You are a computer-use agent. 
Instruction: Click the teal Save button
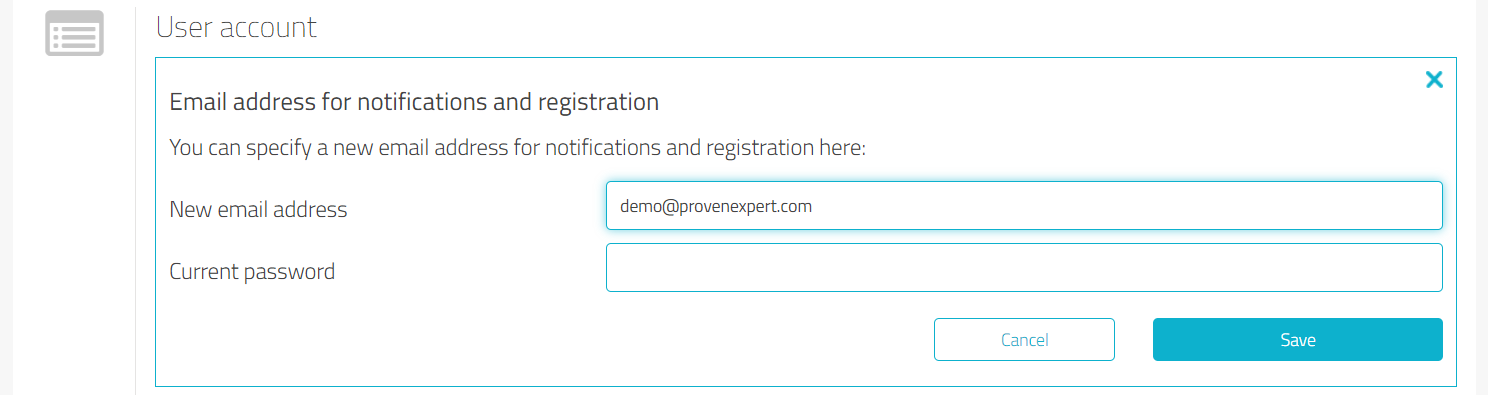[x=1298, y=340]
